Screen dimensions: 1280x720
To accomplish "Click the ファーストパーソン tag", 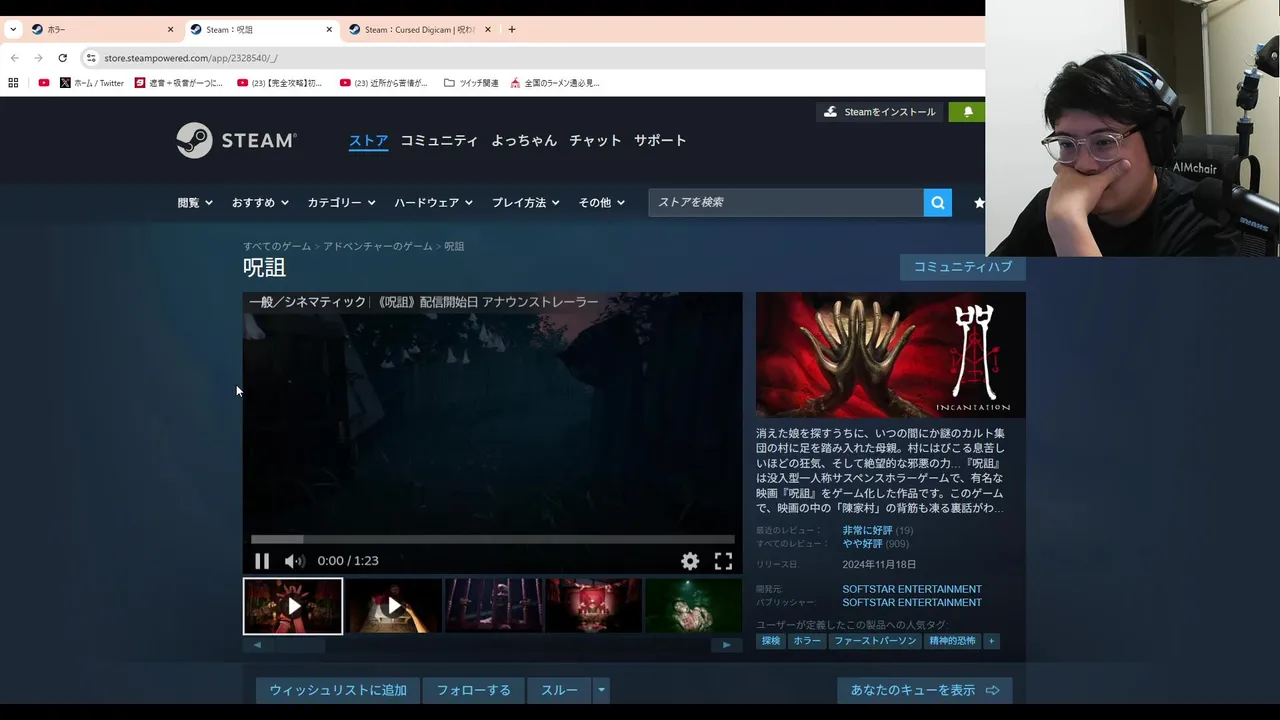I will pyautogui.click(x=875, y=641).
